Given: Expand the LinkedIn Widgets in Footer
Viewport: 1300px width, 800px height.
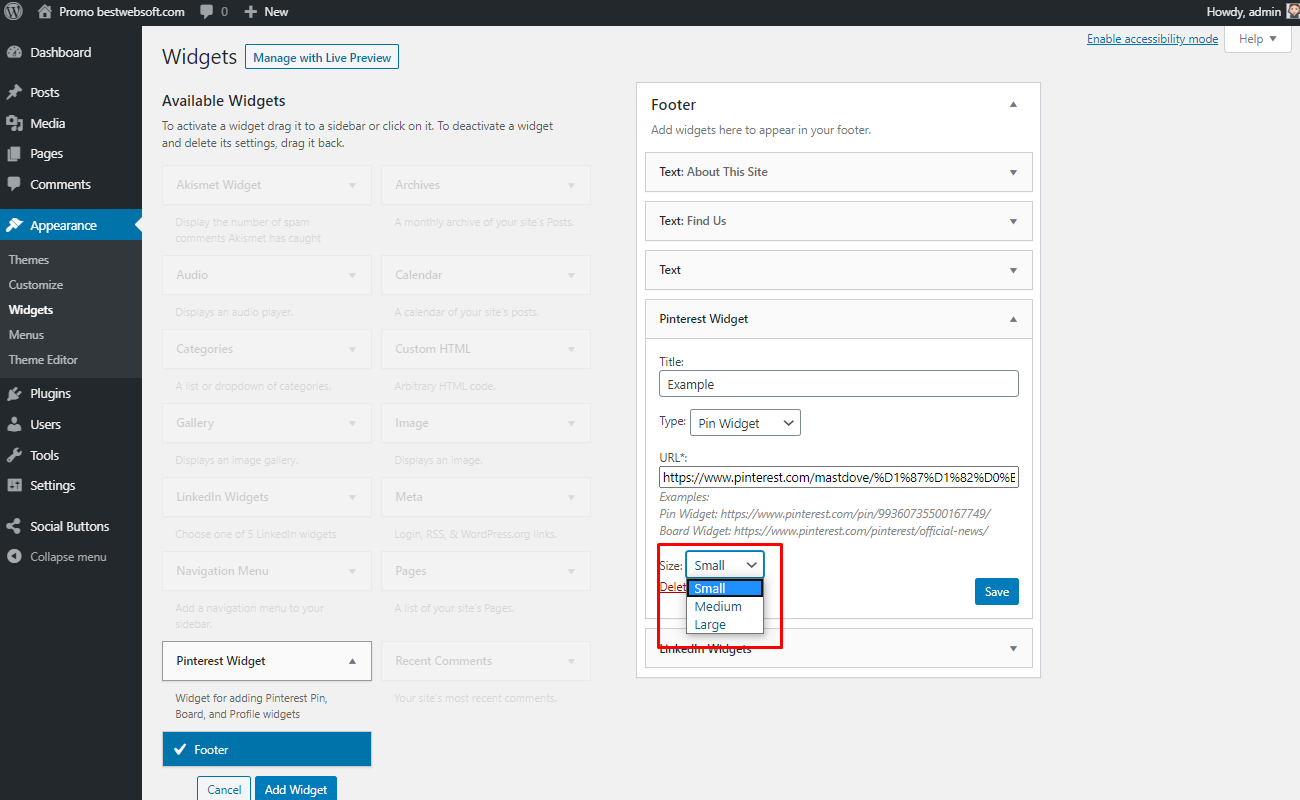Looking at the screenshot, I should click(x=1013, y=648).
